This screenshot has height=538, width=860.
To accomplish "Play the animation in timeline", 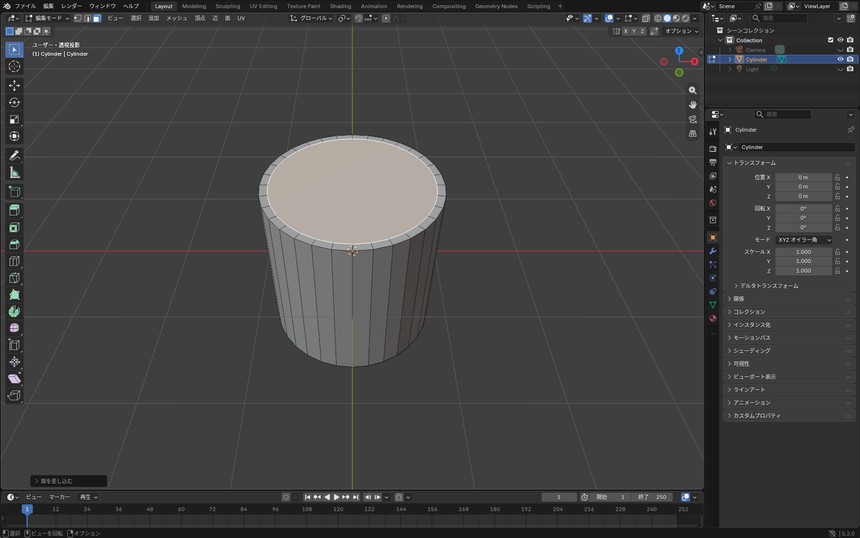I will point(336,497).
